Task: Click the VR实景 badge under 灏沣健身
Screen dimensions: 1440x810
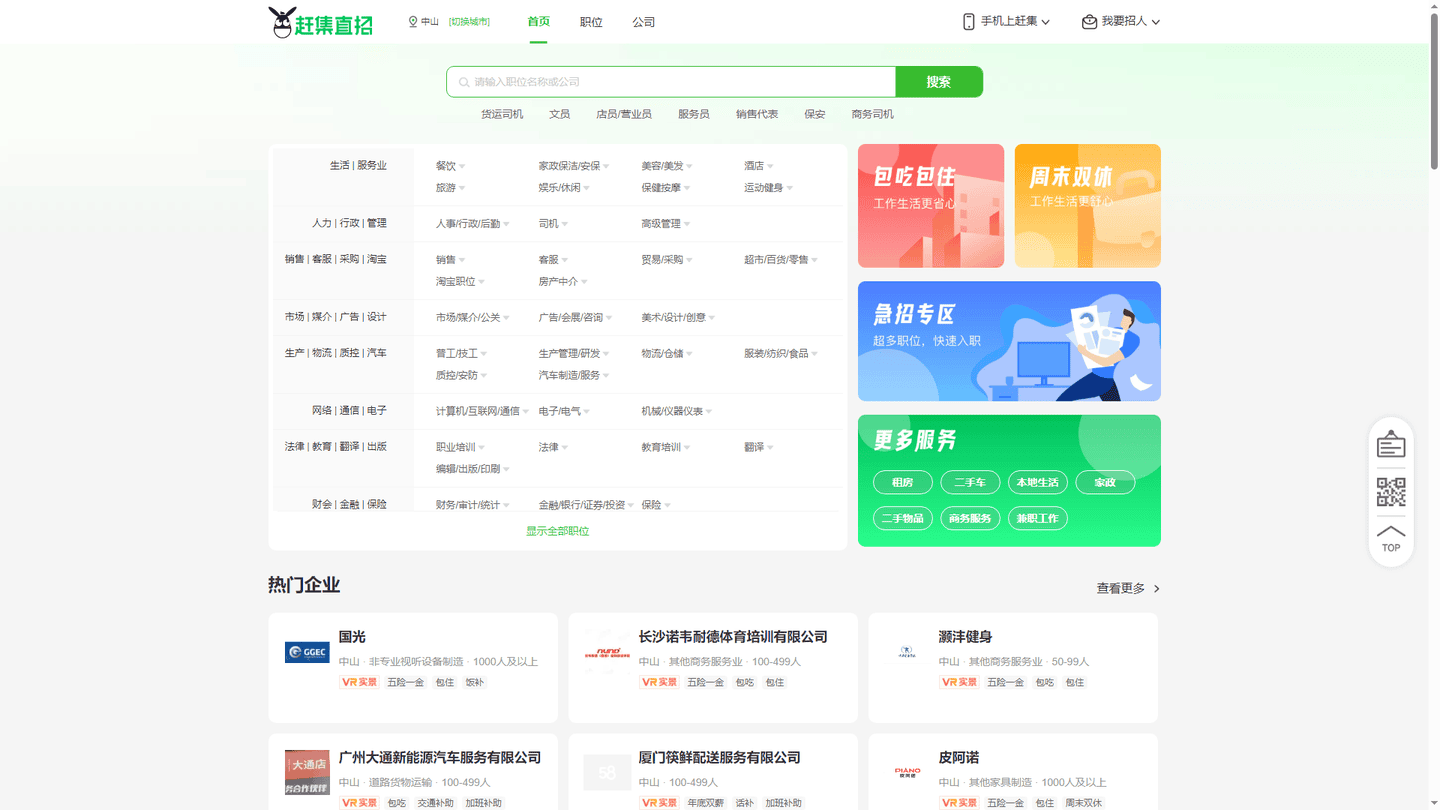Action: [x=959, y=682]
